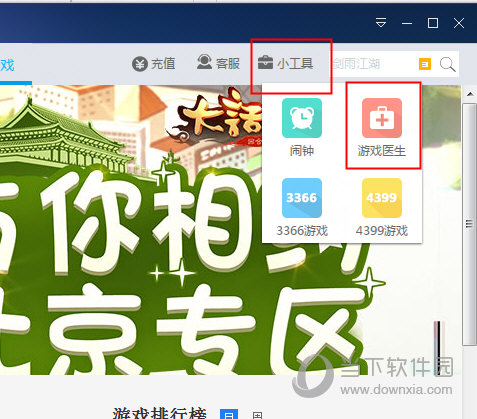Minimize the game client window
The height and width of the screenshot is (419, 477).
tap(407, 23)
